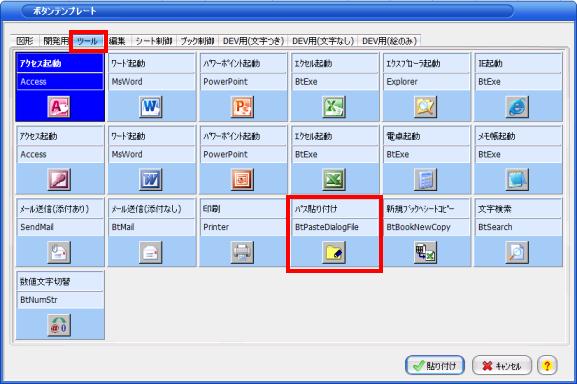
Task: Open the 図形 tab
Action: coord(25,41)
